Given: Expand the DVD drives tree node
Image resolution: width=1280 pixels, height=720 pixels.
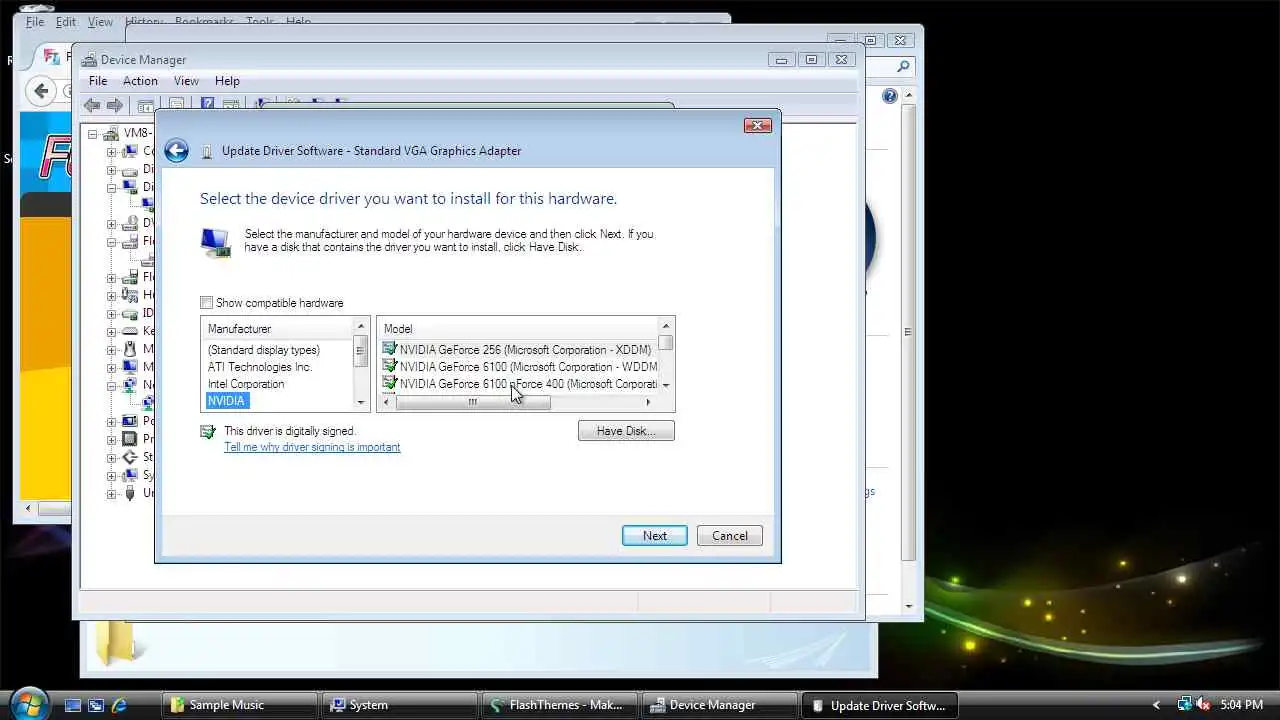Looking at the screenshot, I should click(x=112, y=223).
